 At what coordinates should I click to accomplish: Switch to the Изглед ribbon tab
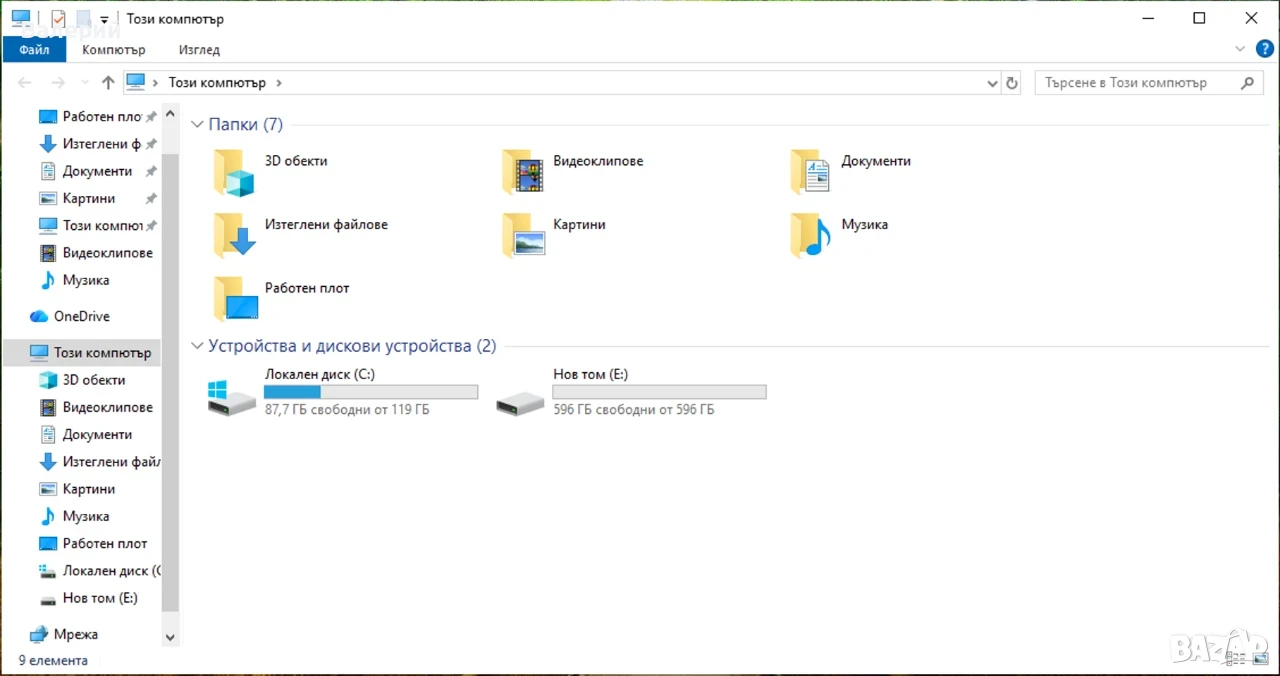[x=199, y=49]
